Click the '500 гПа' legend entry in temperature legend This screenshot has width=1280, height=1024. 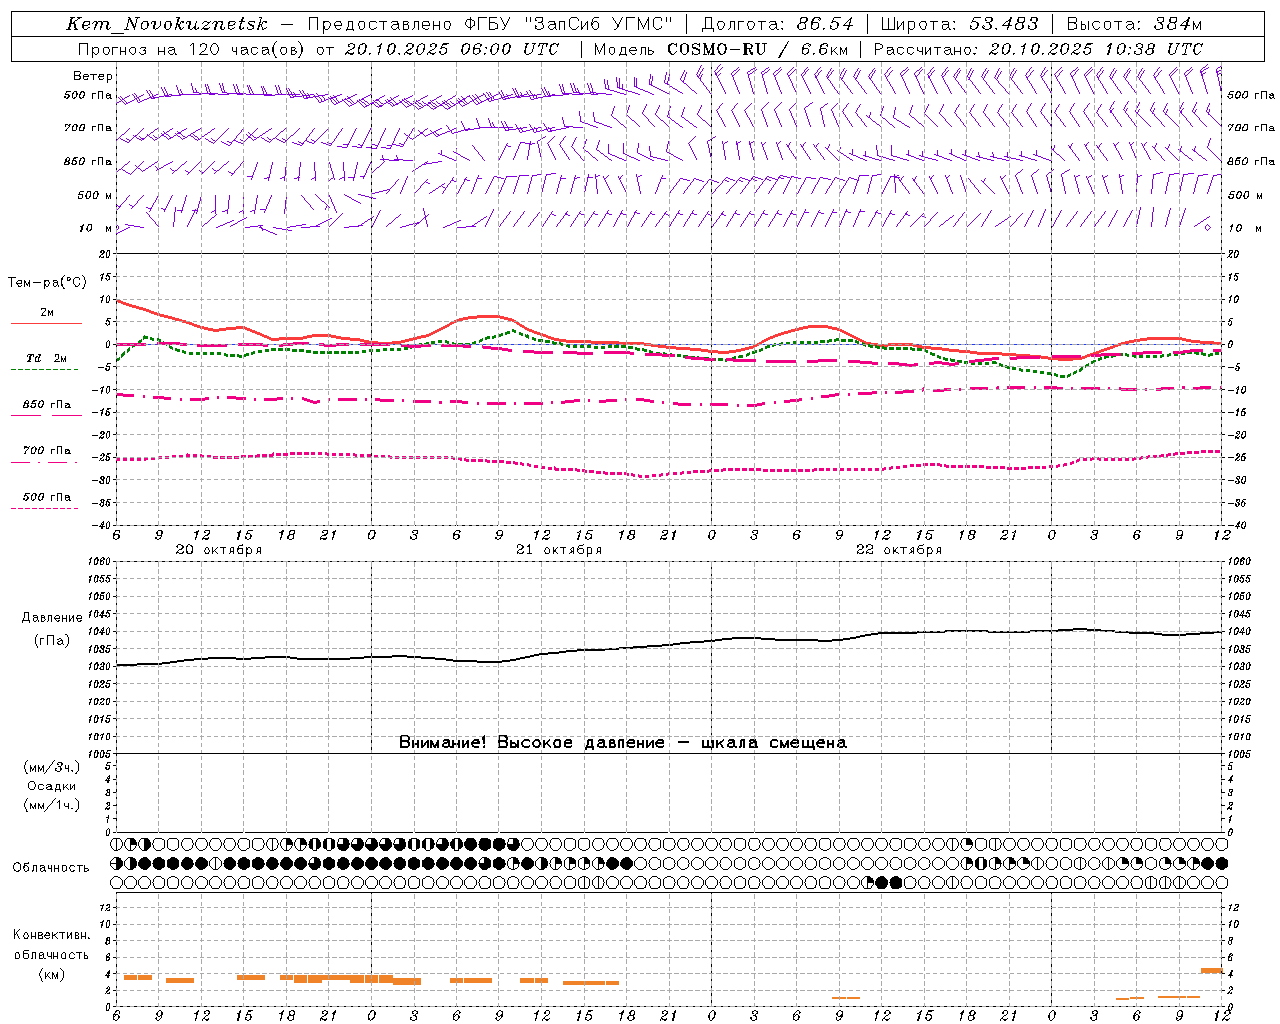click(47, 497)
